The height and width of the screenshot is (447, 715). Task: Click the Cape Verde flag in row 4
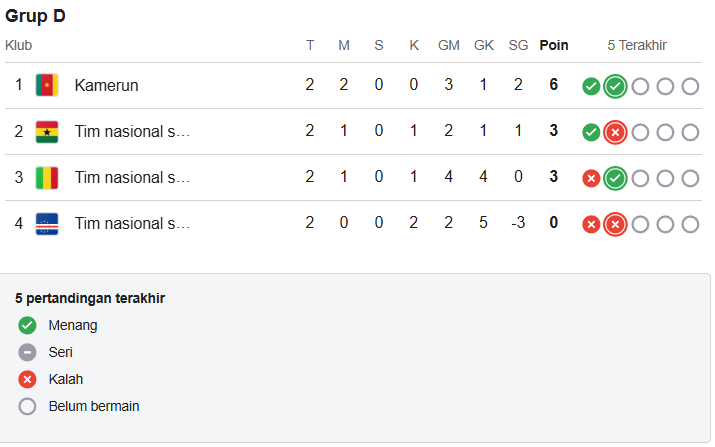pos(47,224)
